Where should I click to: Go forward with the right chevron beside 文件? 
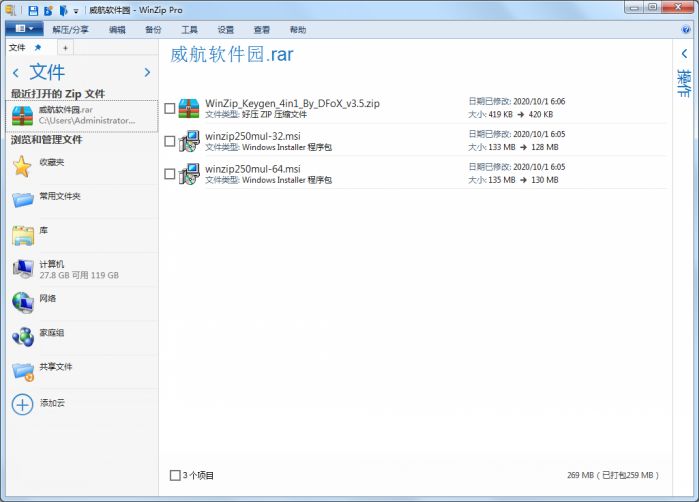[x=147, y=72]
